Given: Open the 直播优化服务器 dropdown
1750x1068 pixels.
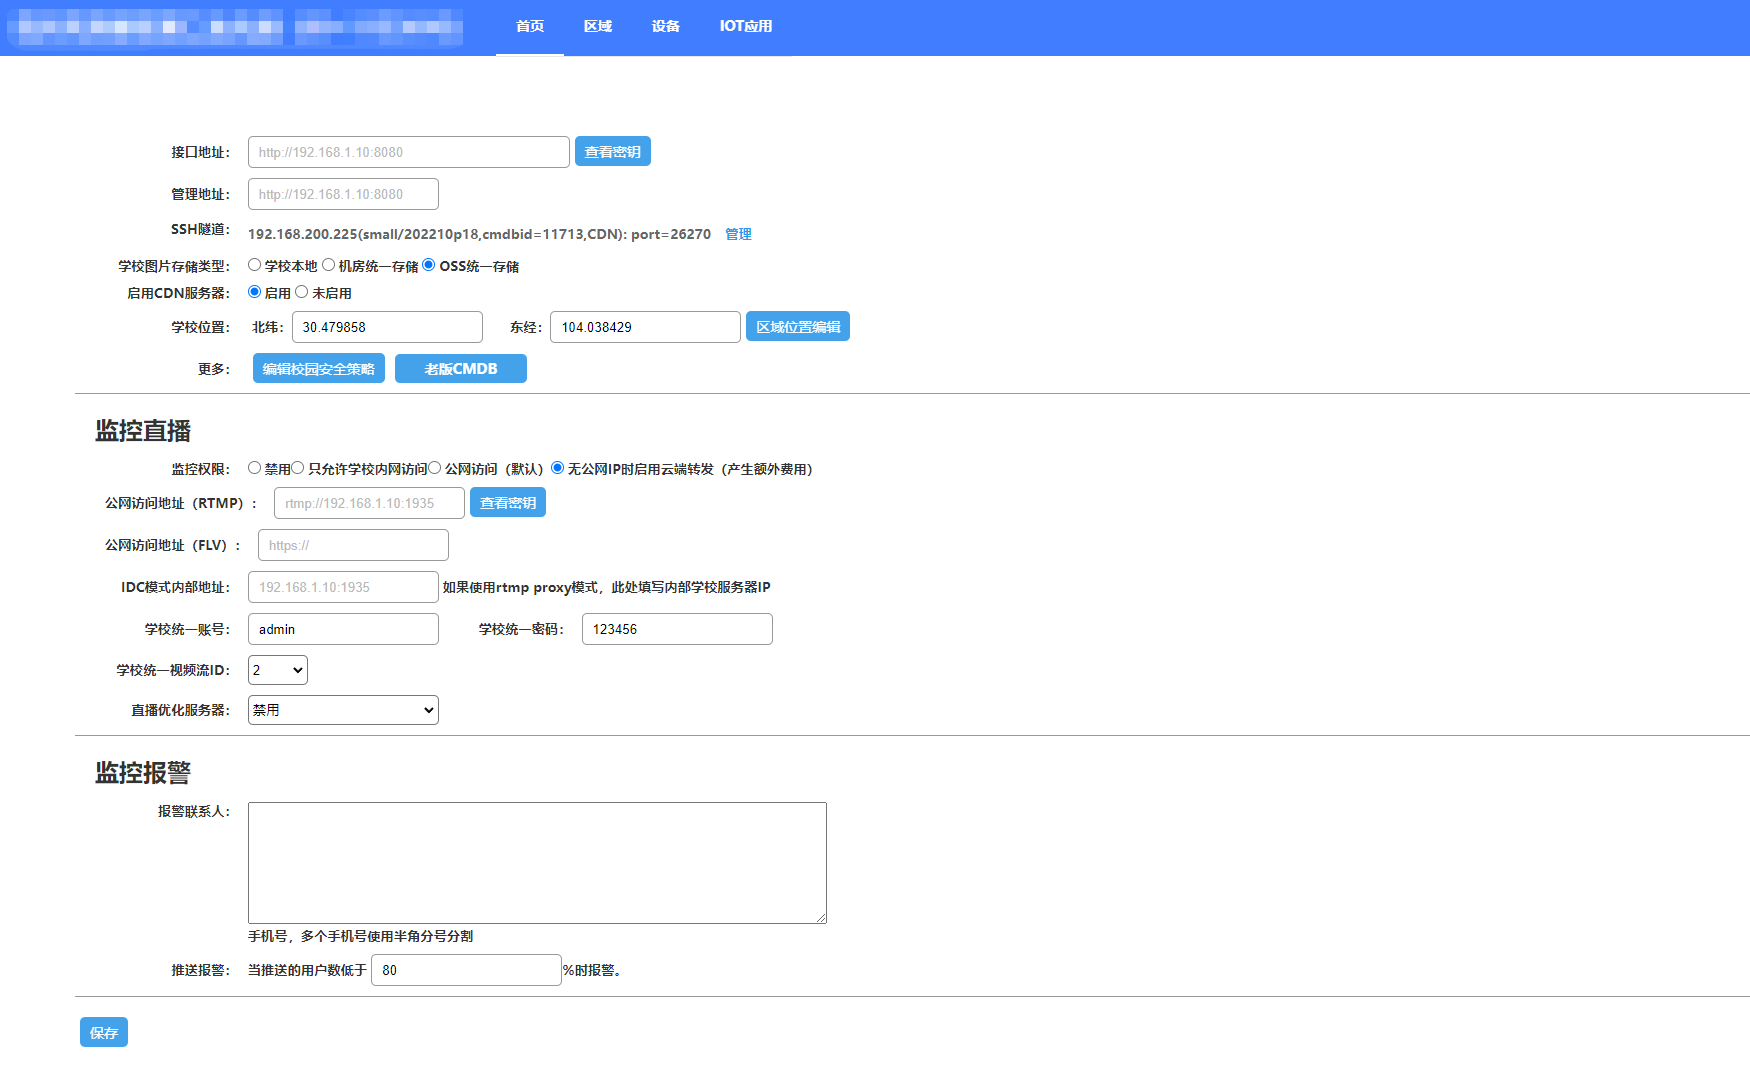Looking at the screenshot, I should tap(343, 710).
